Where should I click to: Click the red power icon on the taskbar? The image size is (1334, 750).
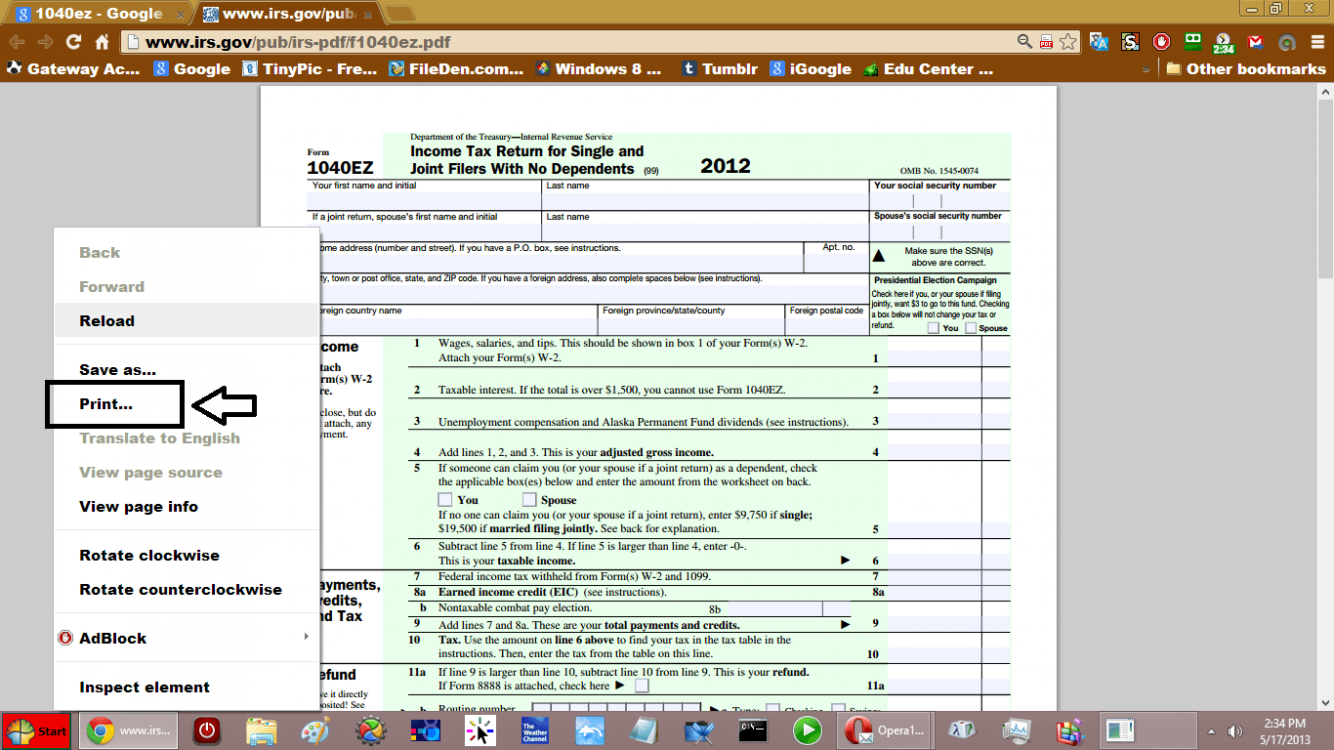(x=207, y=731)
